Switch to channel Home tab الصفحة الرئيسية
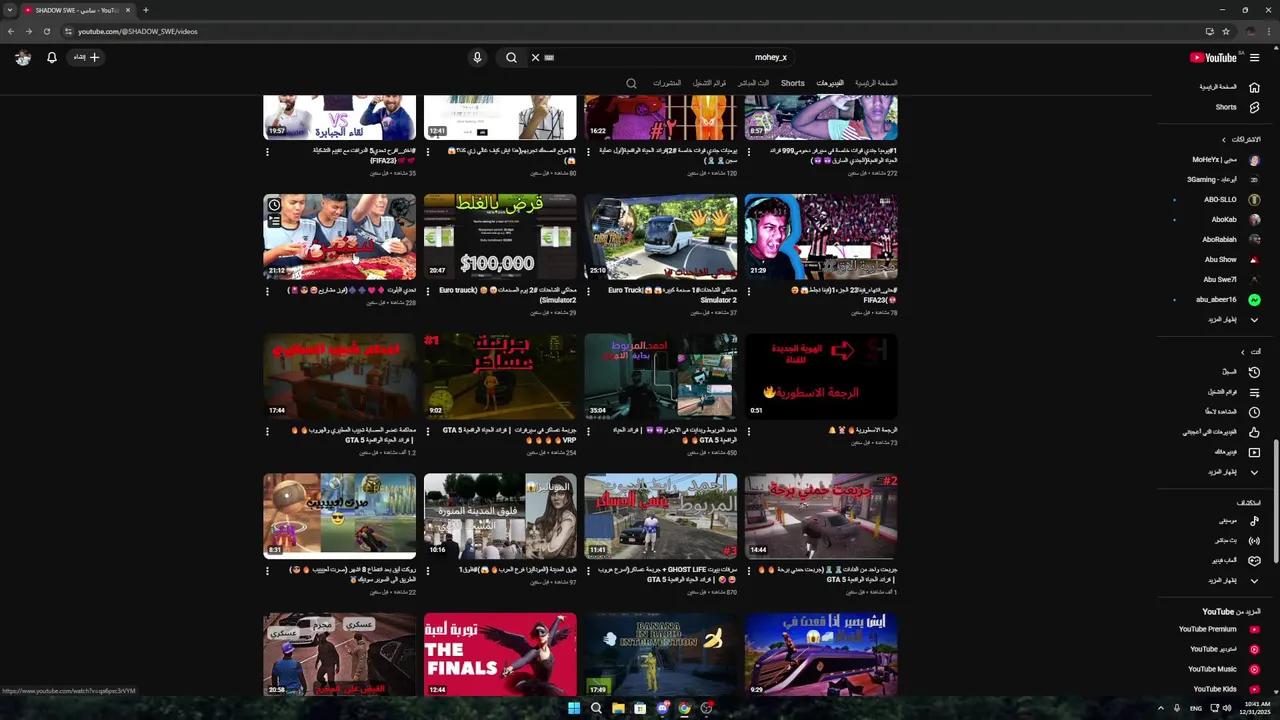 876,83
